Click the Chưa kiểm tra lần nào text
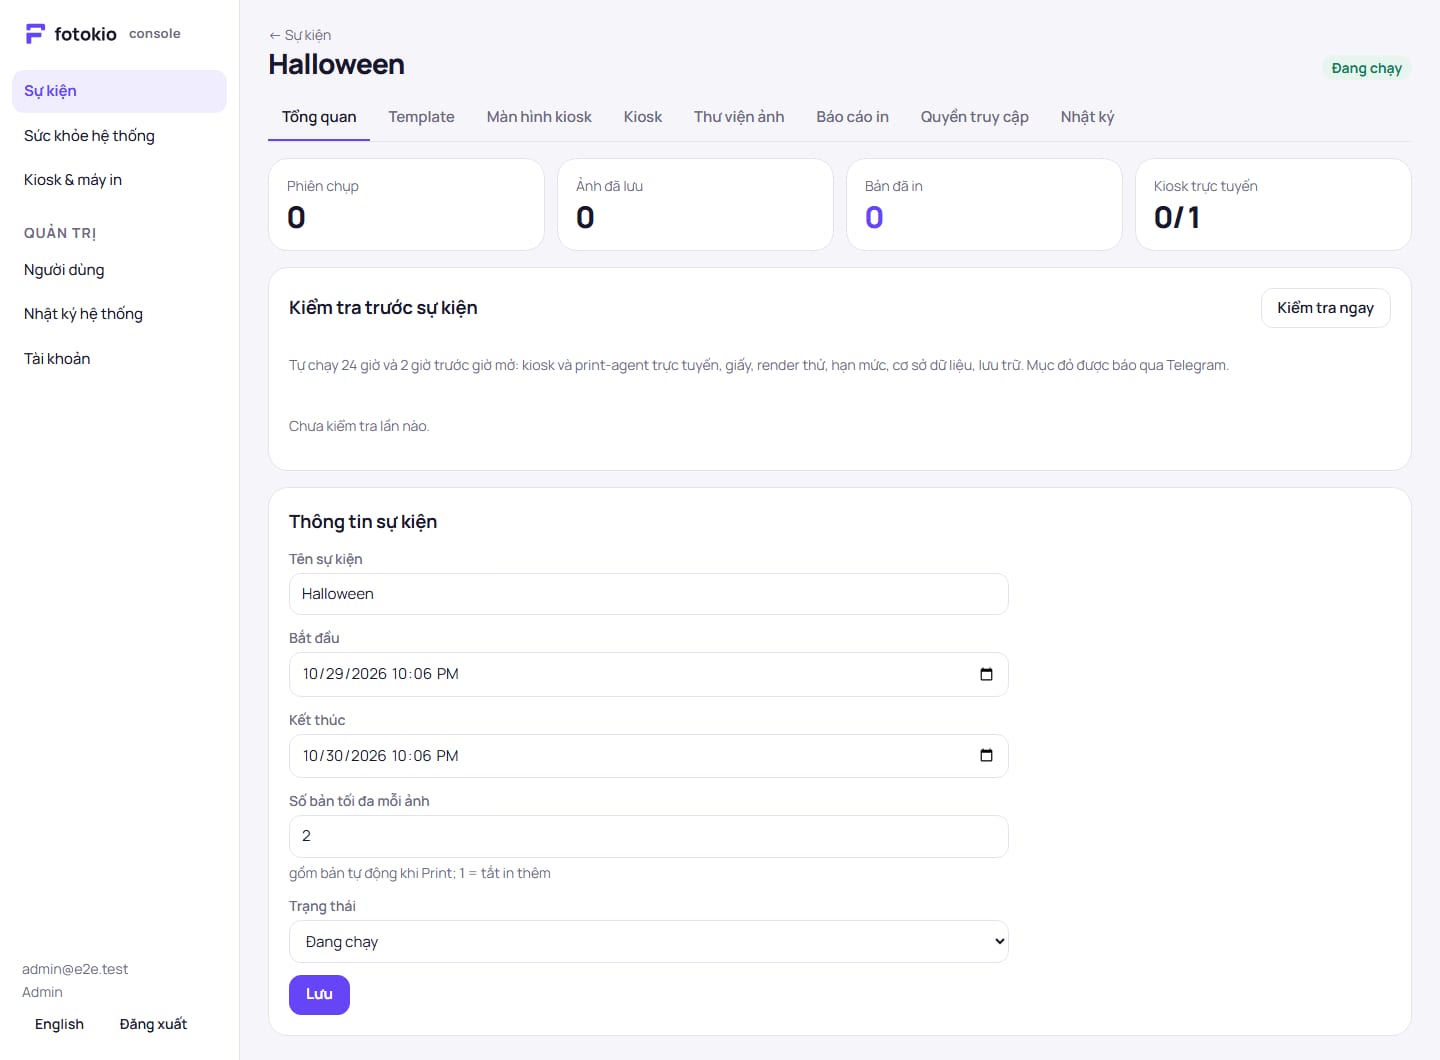This screenshot has height=1060, width=1440. coord(359,426)
